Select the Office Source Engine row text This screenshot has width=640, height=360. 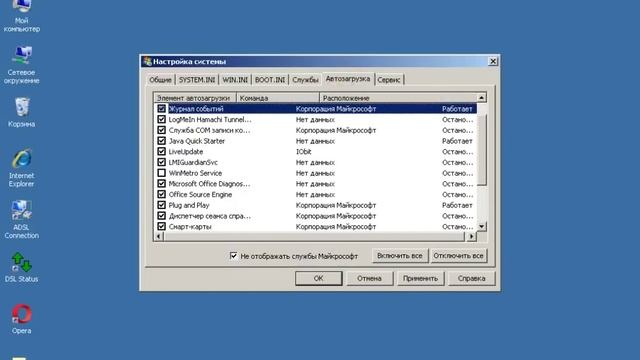(x=200, y=195)
